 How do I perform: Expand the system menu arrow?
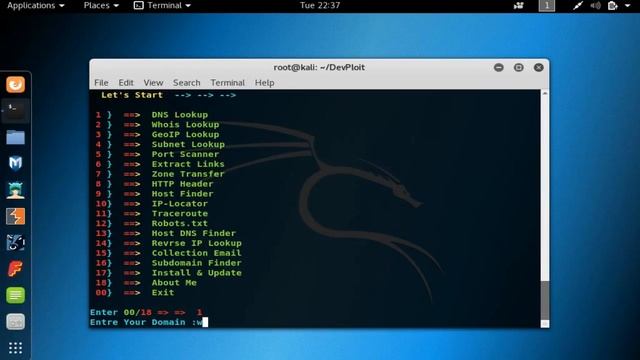[x=628, y=6]
